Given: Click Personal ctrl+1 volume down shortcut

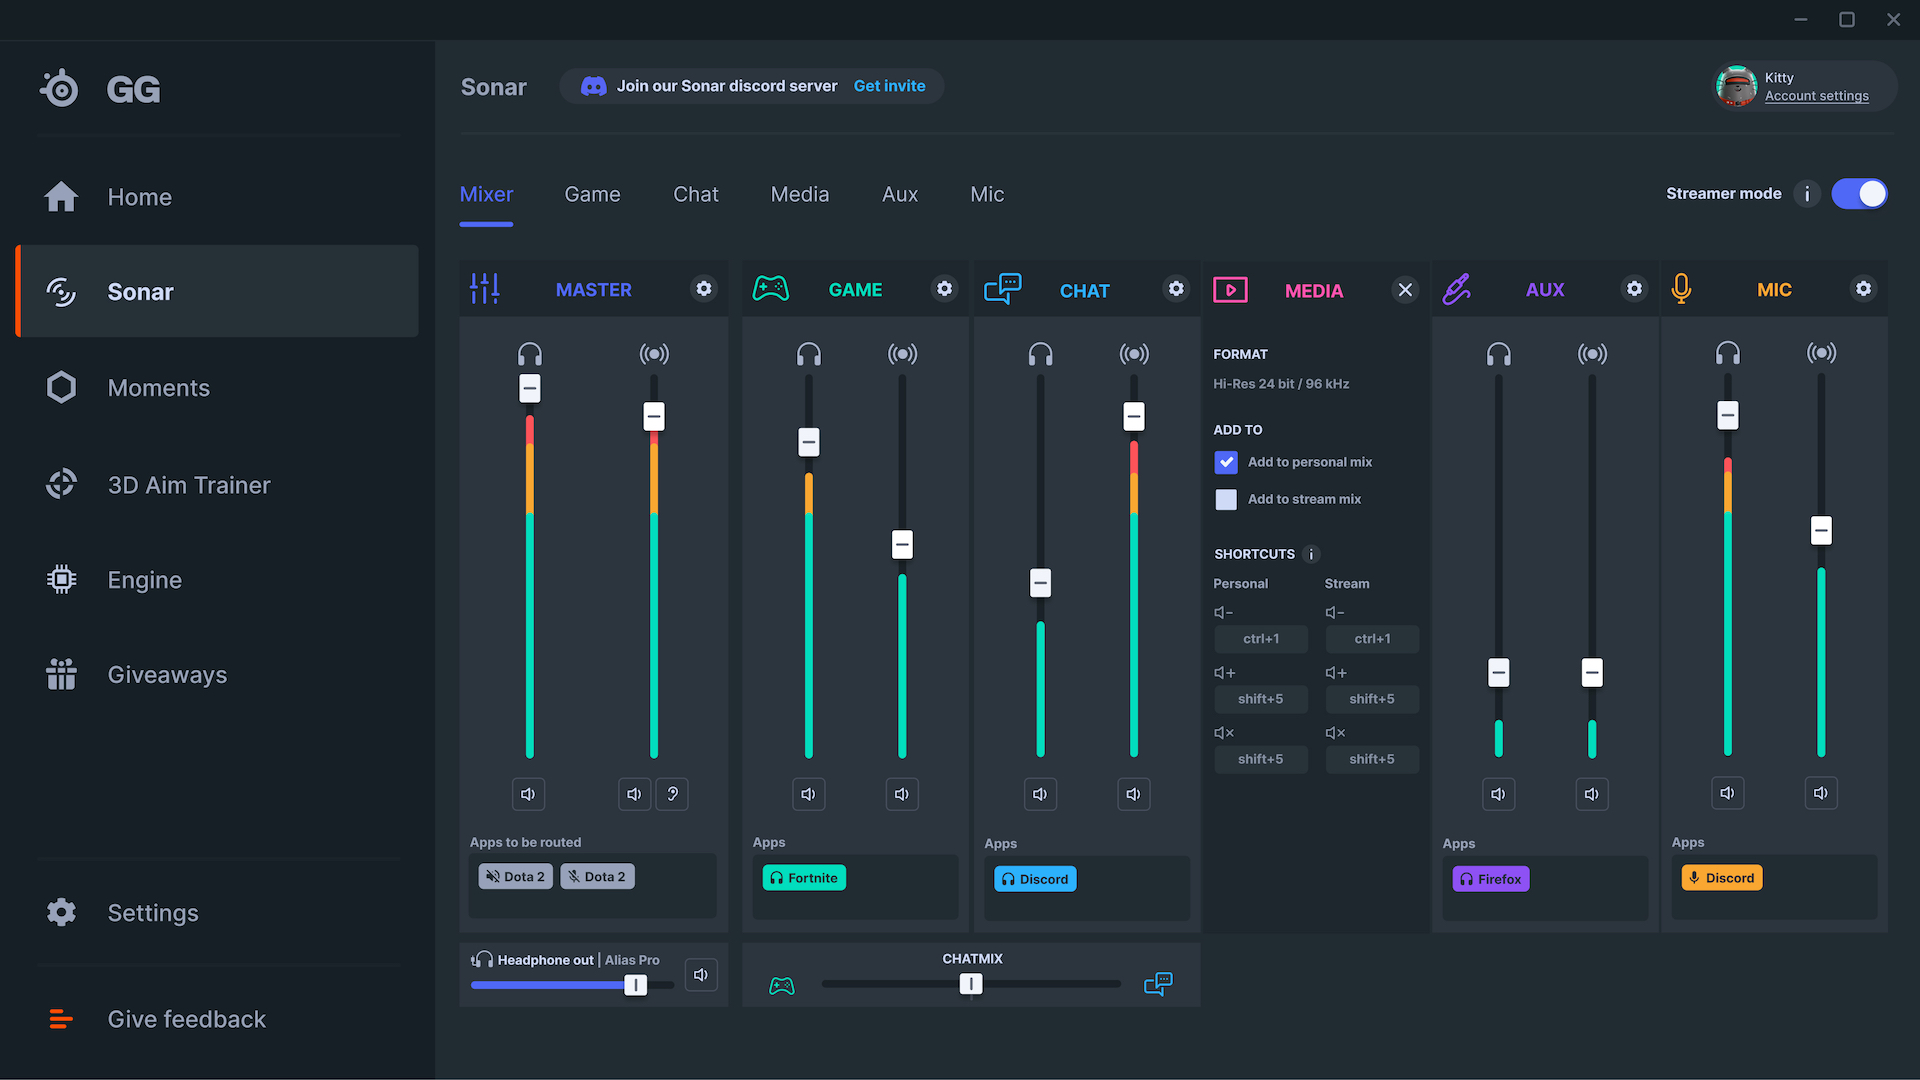Looking at the screenshot, I should tap(1260, 639).
